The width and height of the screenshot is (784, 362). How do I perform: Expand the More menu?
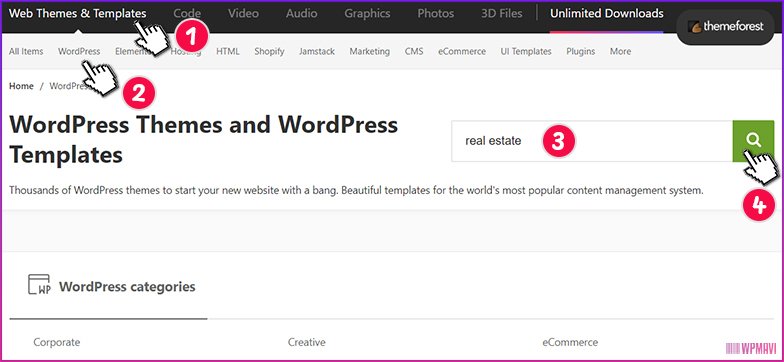click(620, 51)
